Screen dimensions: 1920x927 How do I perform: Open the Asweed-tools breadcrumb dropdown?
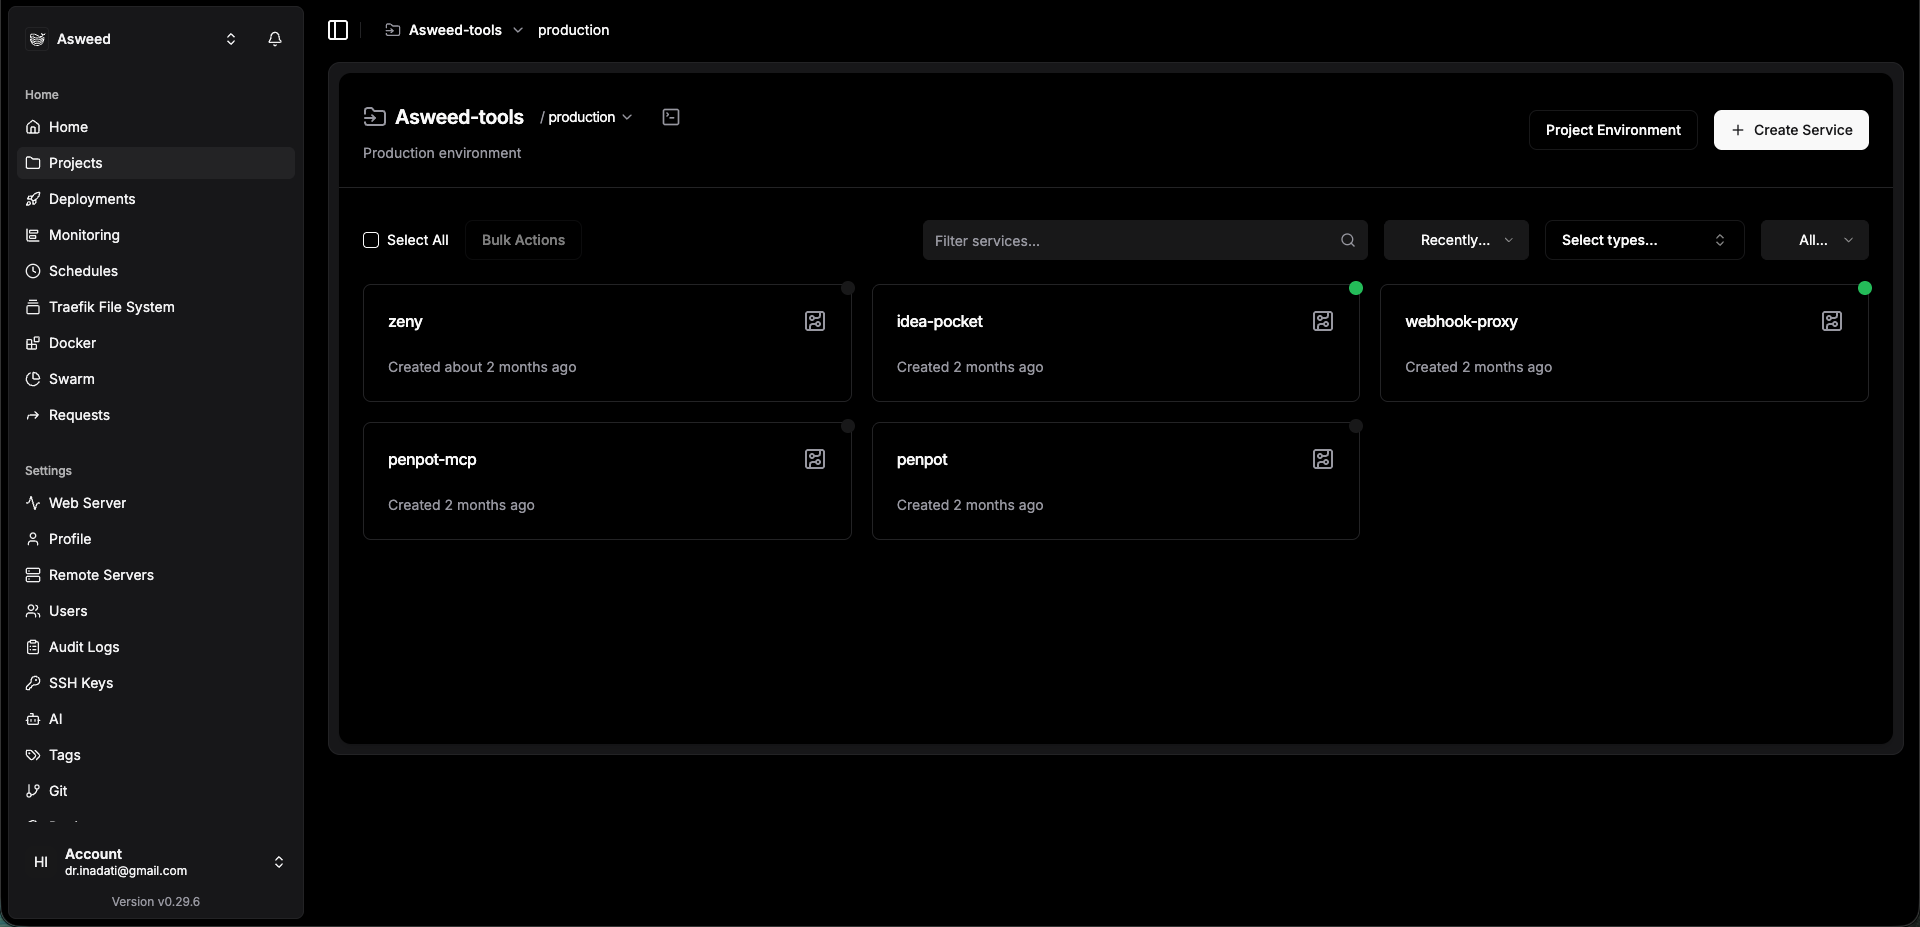(518, 30)
